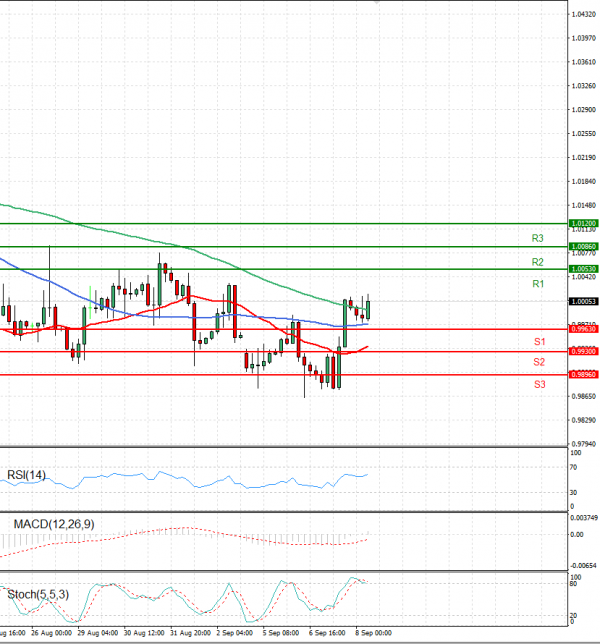Click the 1.02900 price axis value
The height and width of the screenshot is (644, 600).
584,110
